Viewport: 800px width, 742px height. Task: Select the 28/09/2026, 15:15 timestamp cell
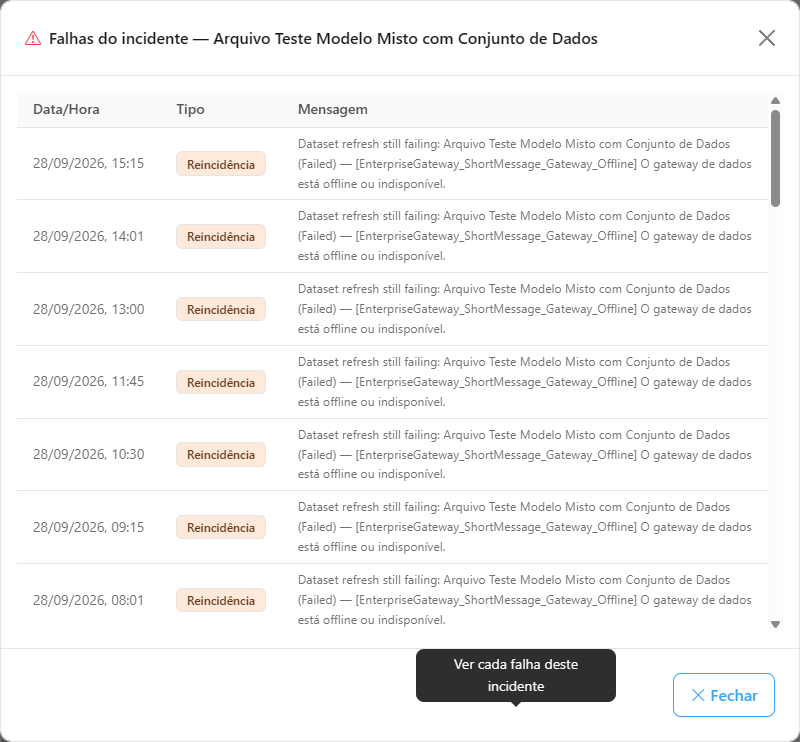pyautogui.click(x=89, y=163)
